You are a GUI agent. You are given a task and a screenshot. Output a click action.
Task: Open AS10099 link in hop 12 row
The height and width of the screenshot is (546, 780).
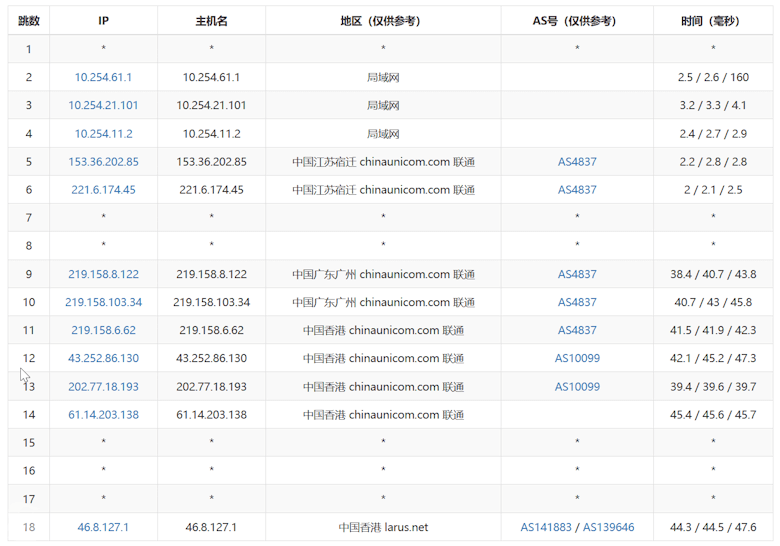click(577, 358)
